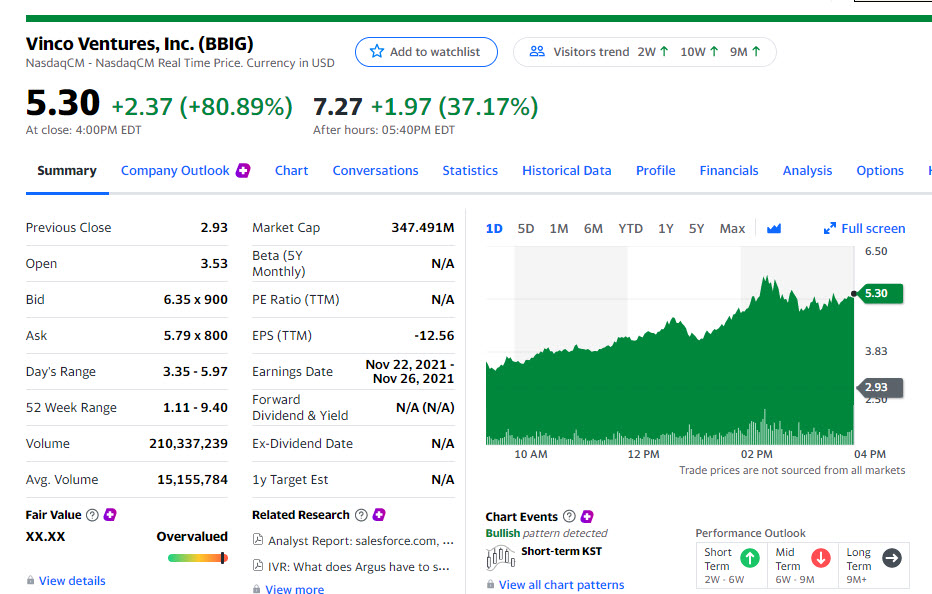Click the 9M visitors trend up arrow
This screenshot has width=932, height=594.
(x=756, y=52)
